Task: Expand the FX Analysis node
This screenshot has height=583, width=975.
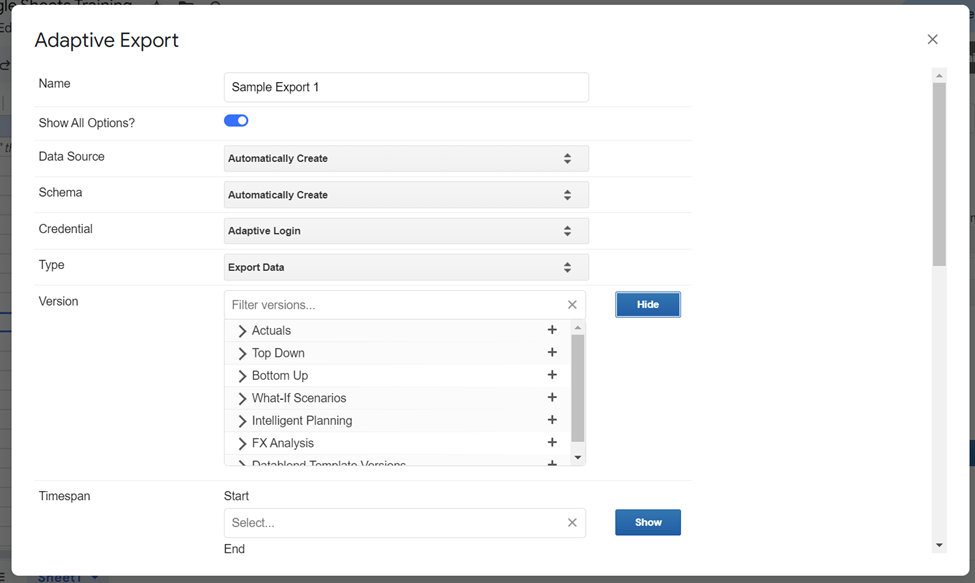Action: [x=243, y=443]
